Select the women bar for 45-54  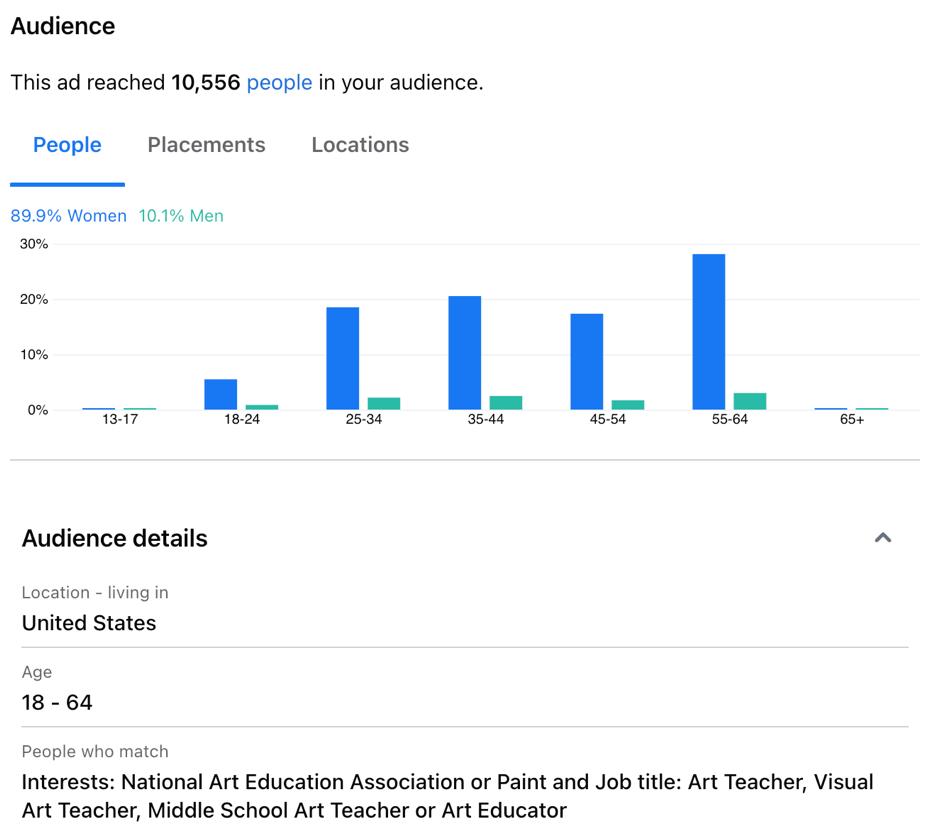click(x=586, y=361)
